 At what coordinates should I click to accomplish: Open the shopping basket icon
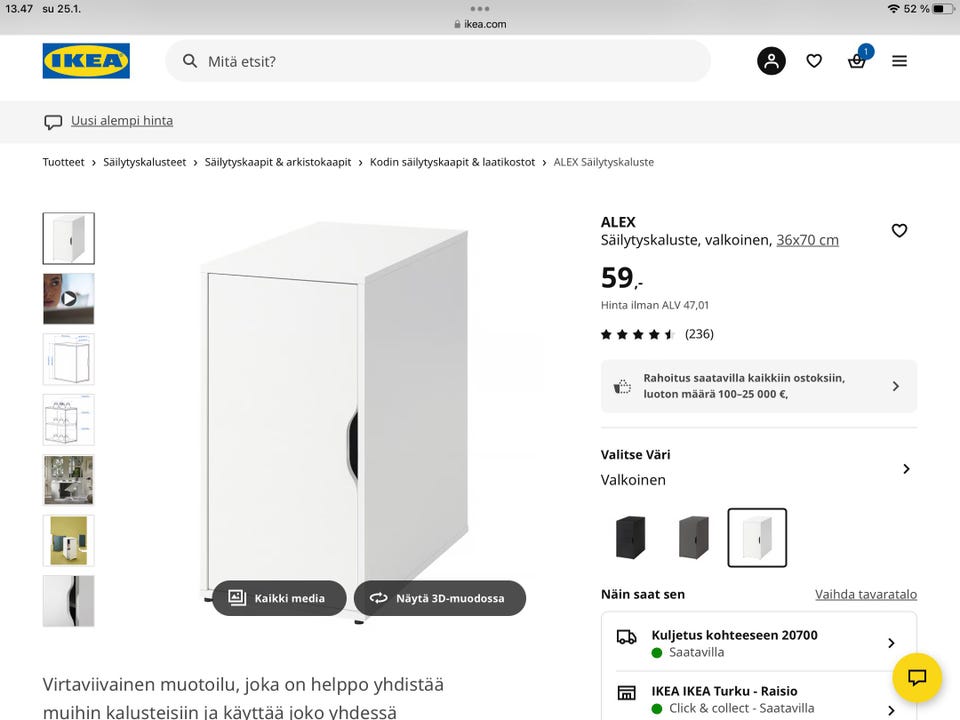(857, 61)
